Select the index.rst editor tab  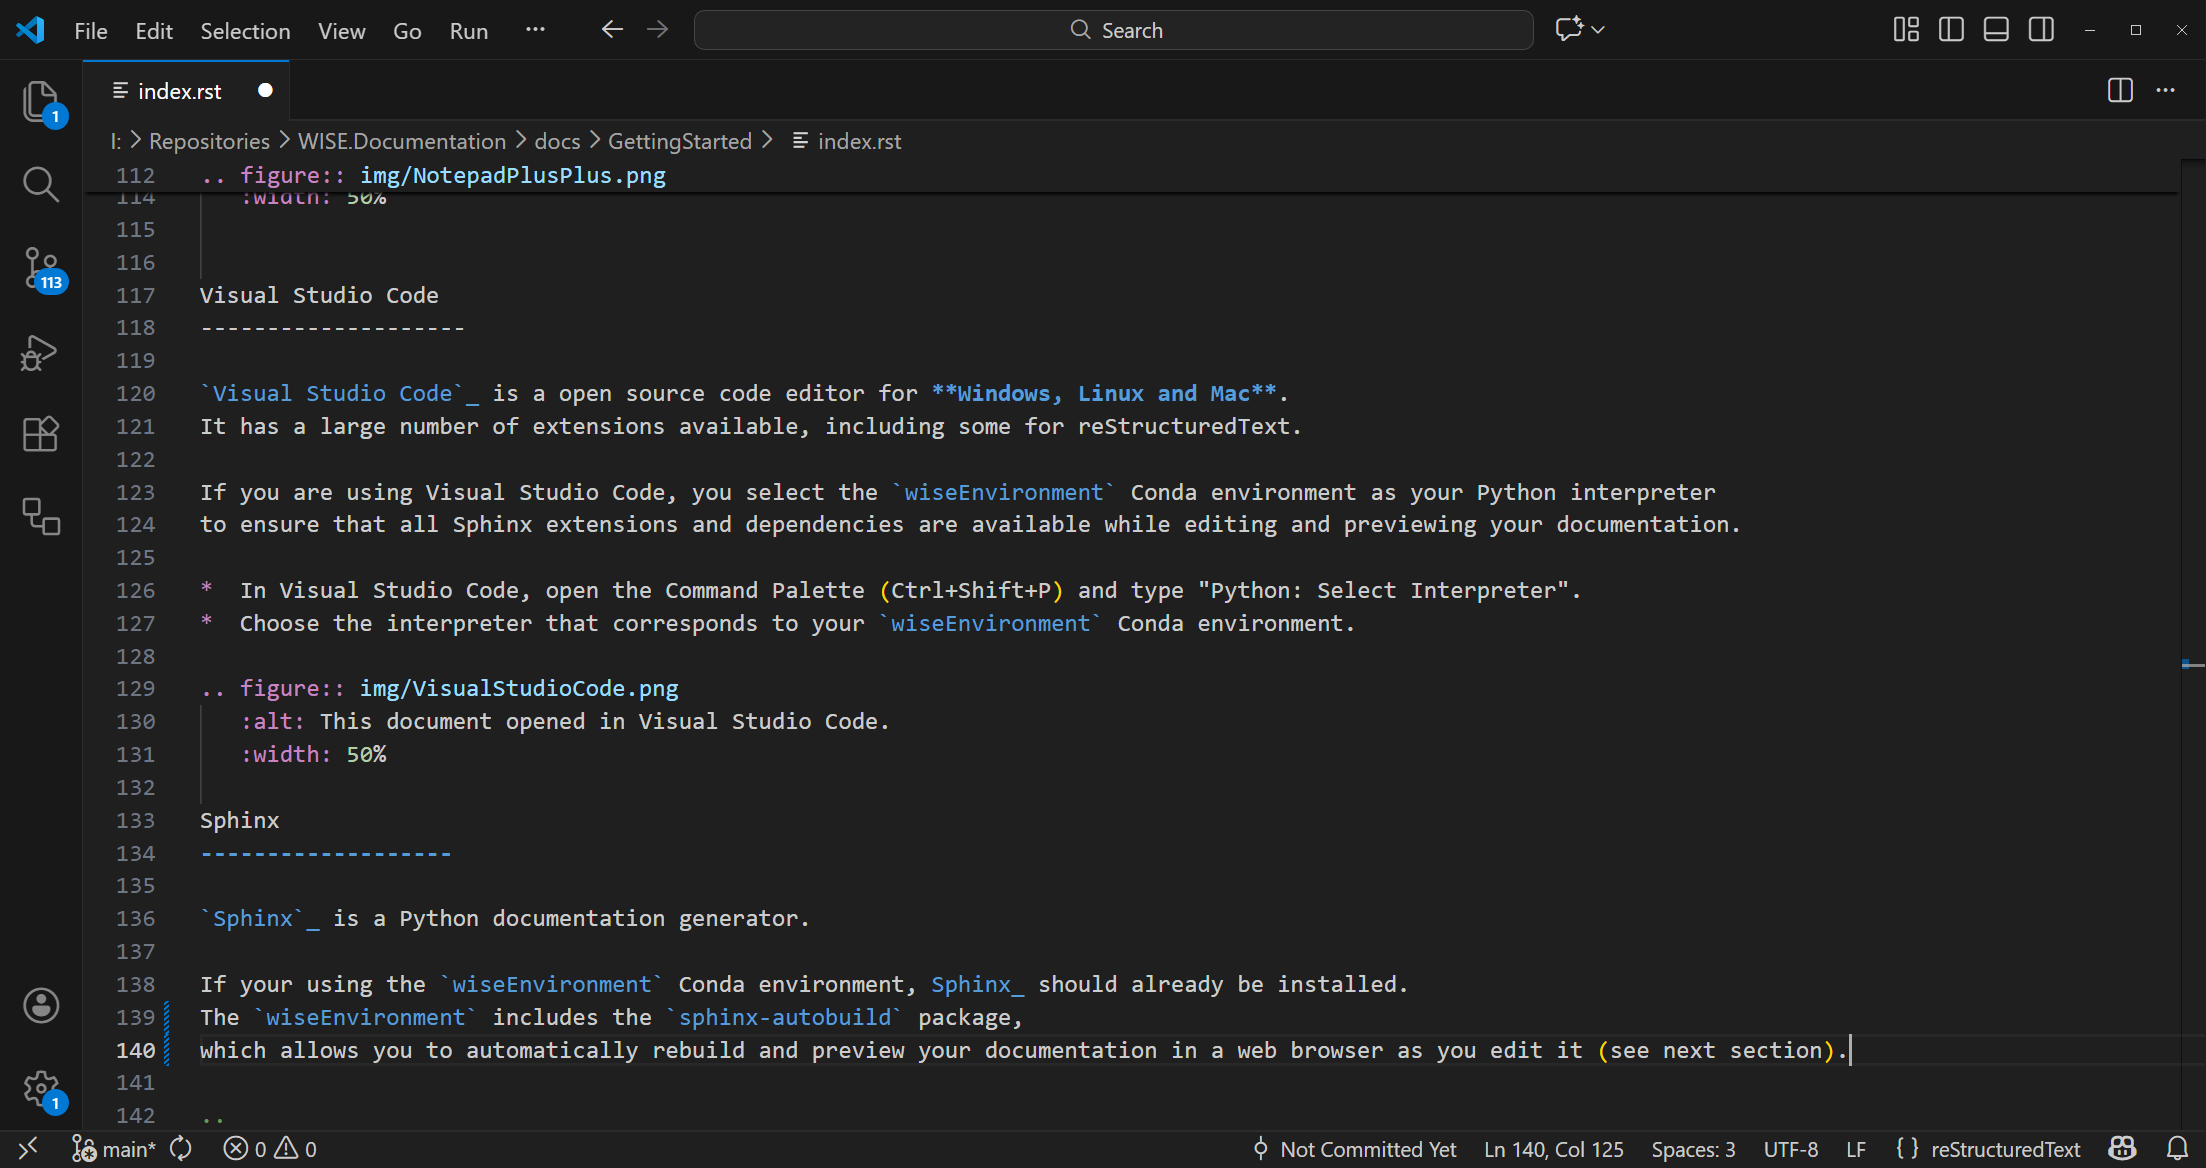[x=179, y=91]
